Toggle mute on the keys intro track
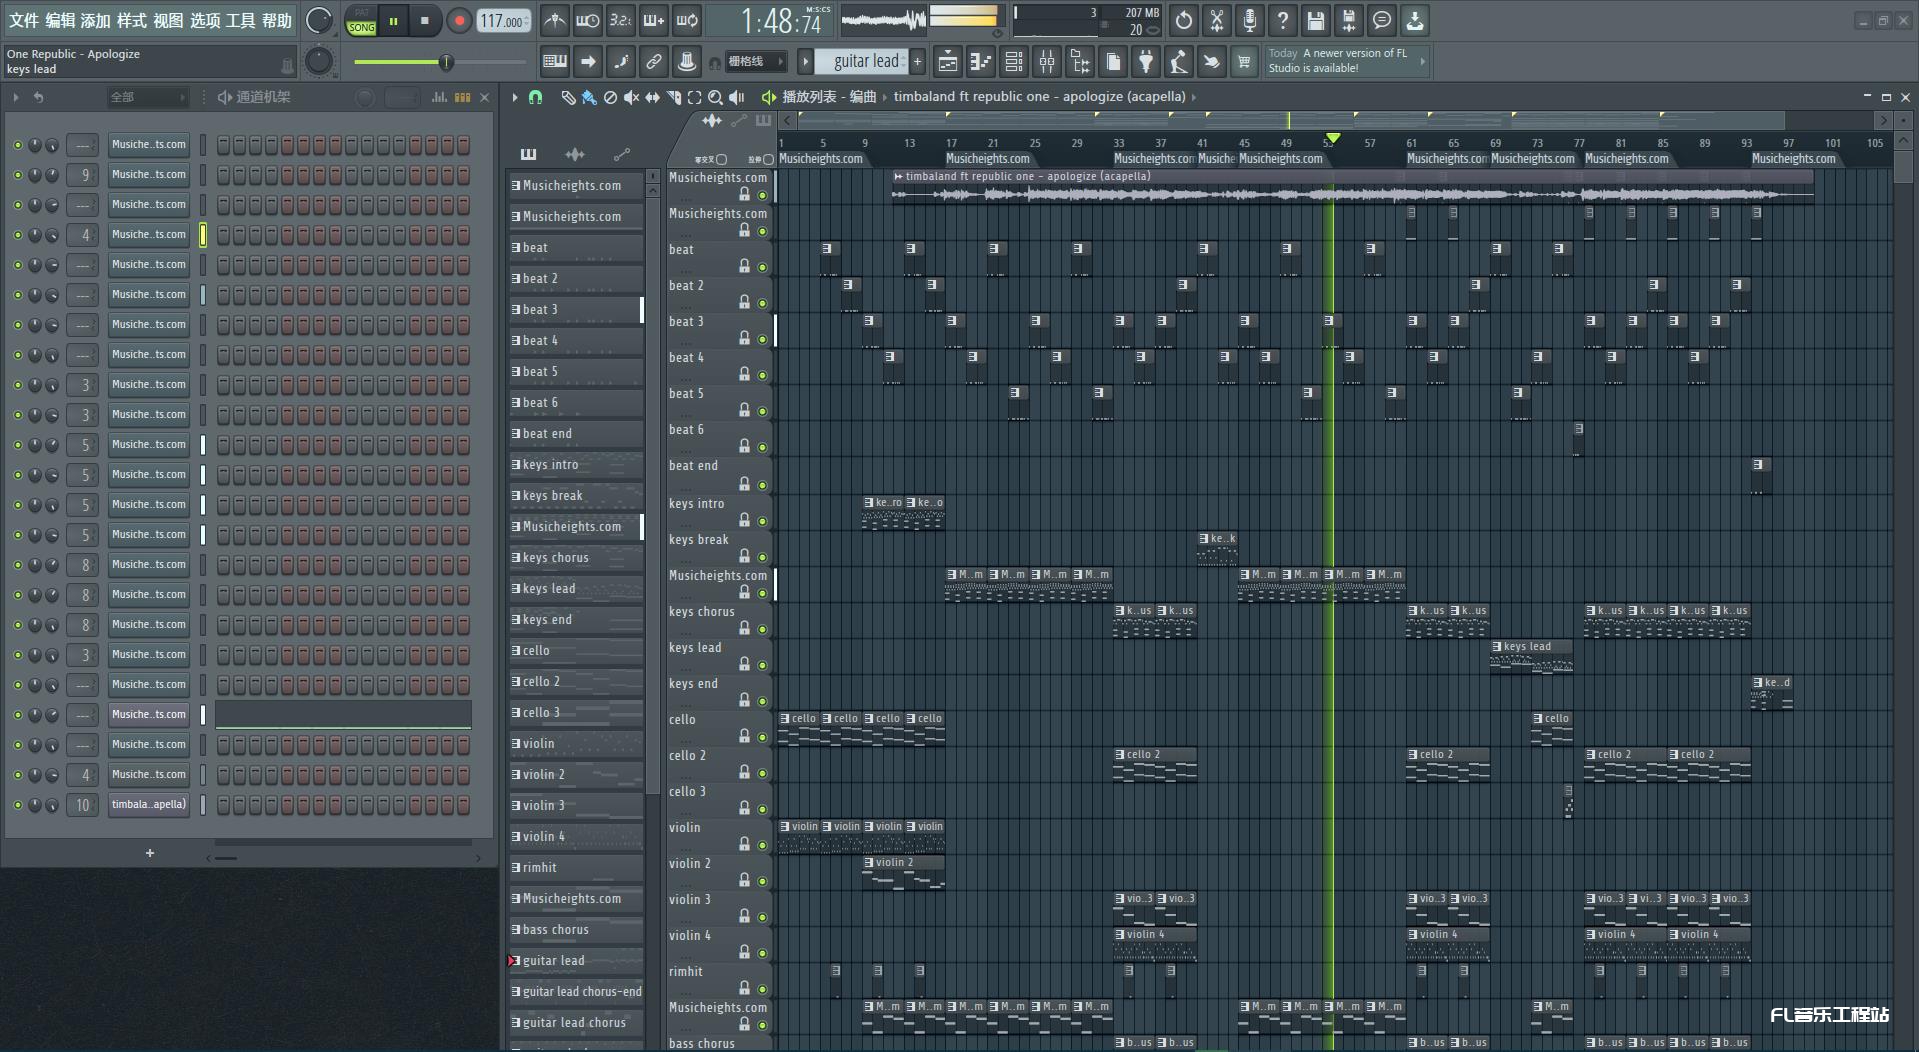Screen dimensions: 1919x1052 tap(762, 521)
